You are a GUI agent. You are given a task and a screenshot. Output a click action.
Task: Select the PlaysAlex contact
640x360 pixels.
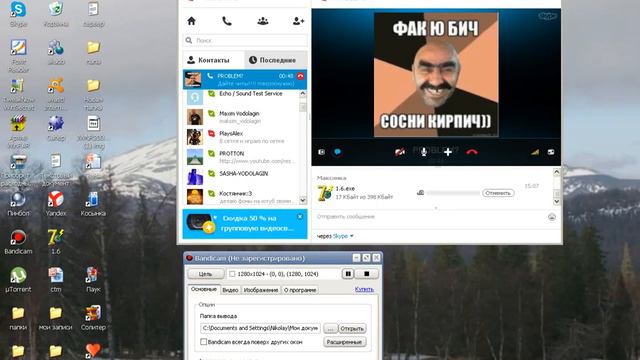(x=242, y=137)
